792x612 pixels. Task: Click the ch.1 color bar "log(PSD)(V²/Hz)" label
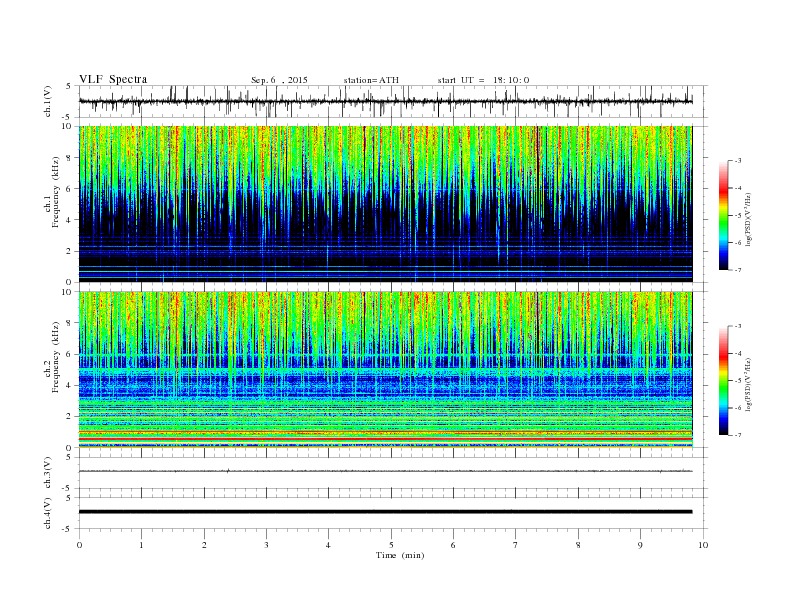click(749, 219)
